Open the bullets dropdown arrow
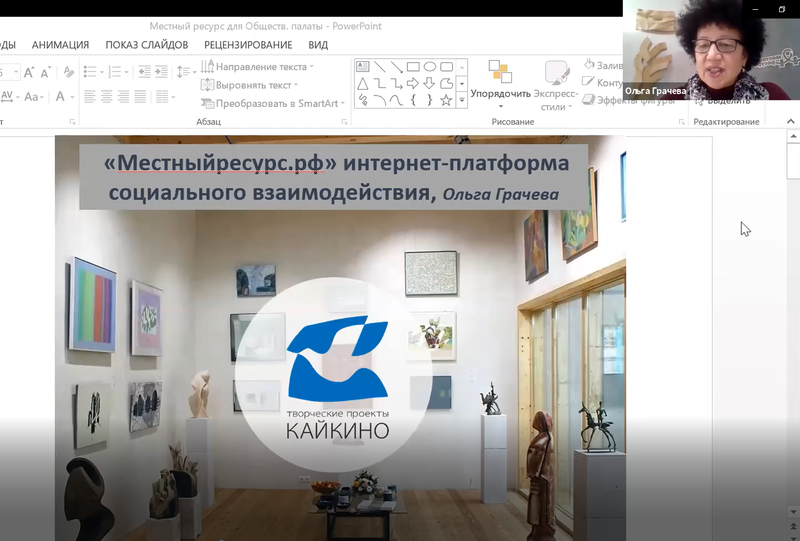Screen dimensions: 800x541 click(102, 72)
